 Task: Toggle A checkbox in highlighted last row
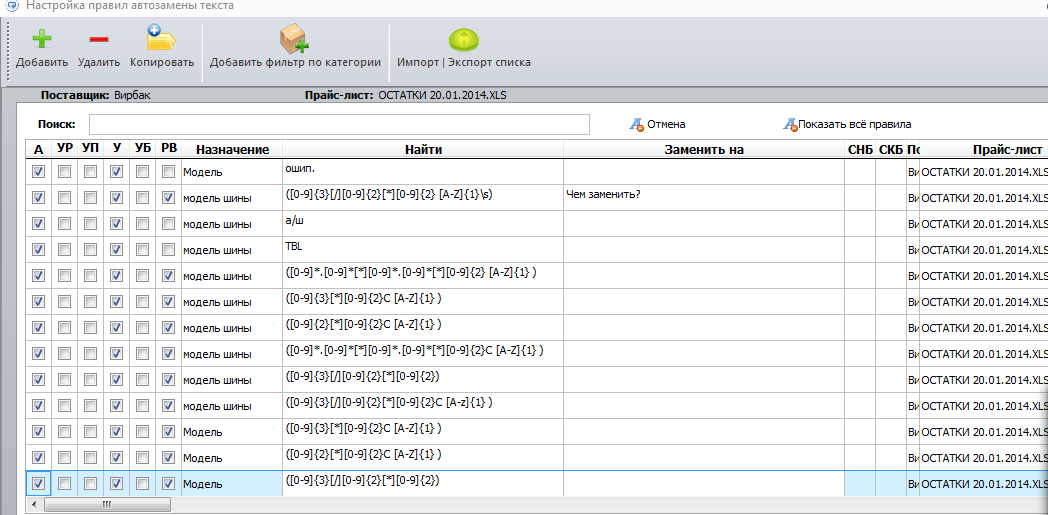38,483
